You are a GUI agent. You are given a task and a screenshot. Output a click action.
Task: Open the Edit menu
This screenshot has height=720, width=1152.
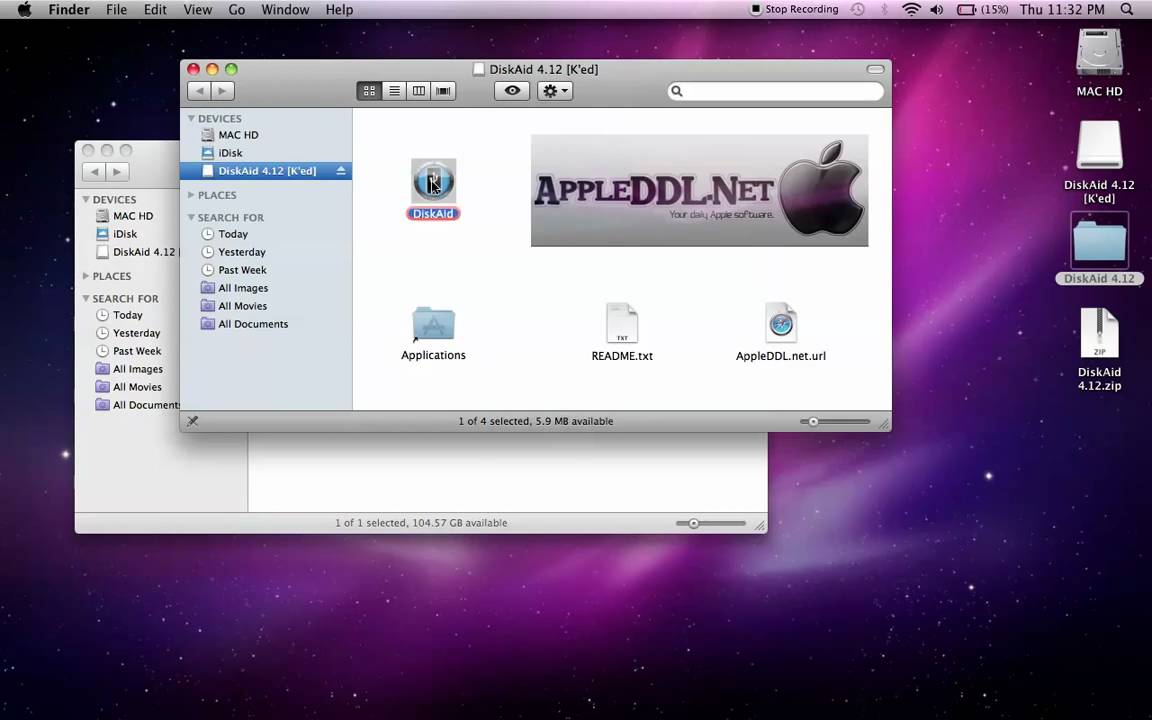coord(155,10)
